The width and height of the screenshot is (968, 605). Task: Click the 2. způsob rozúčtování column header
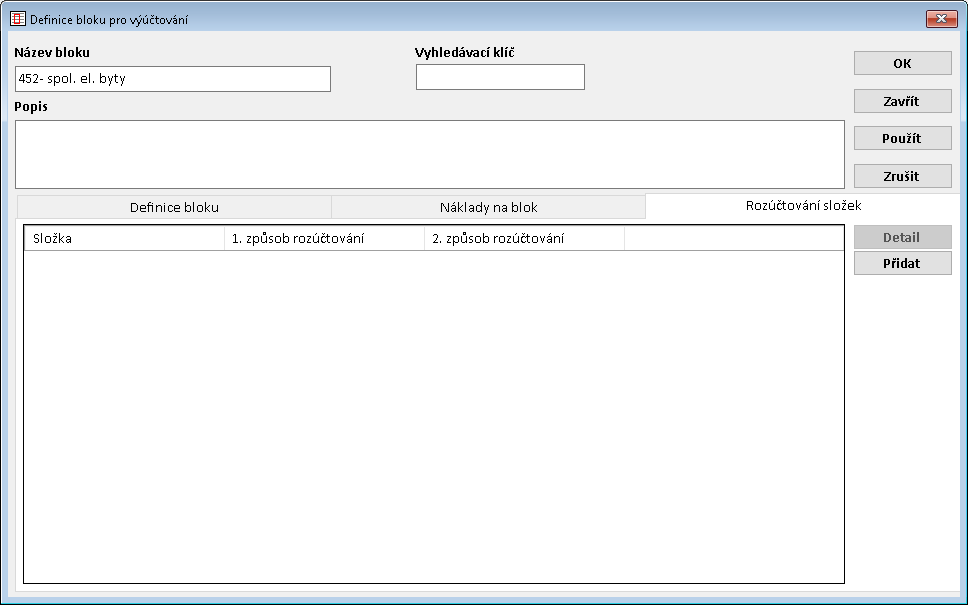[524, 238]
